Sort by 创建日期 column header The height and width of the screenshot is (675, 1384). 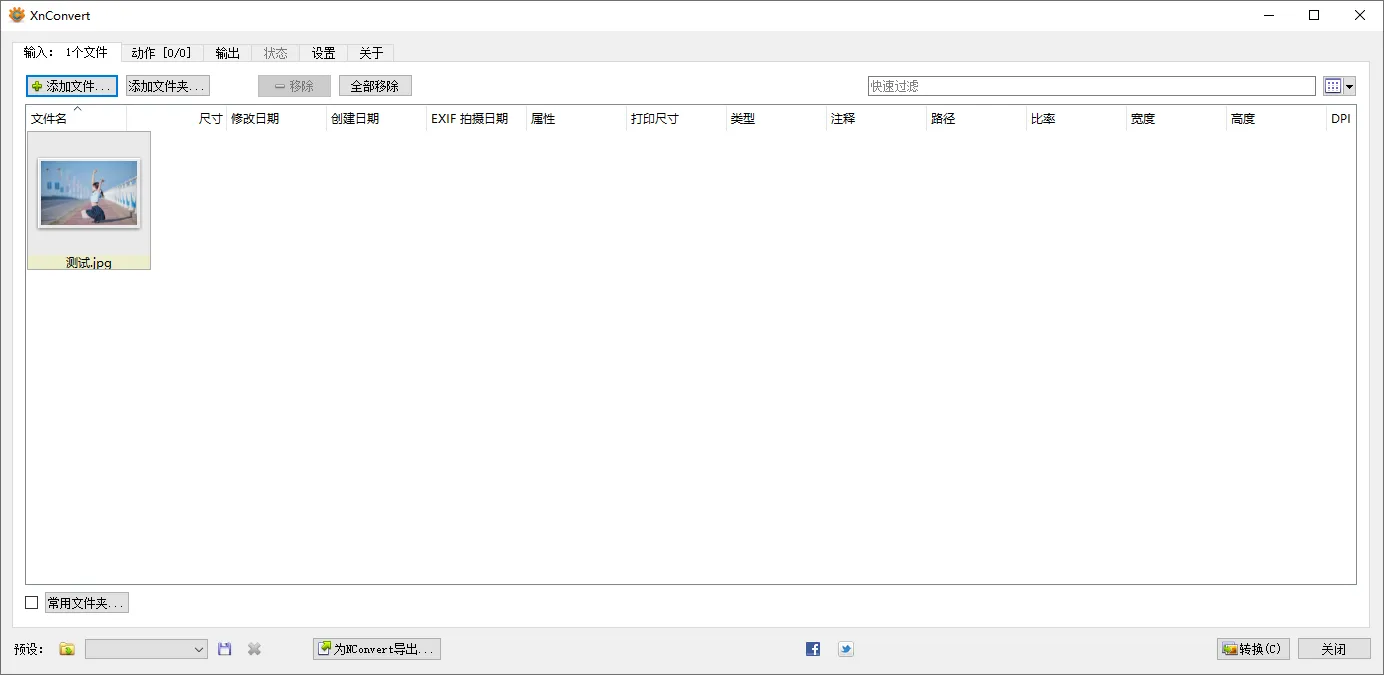tap(376, 118)
